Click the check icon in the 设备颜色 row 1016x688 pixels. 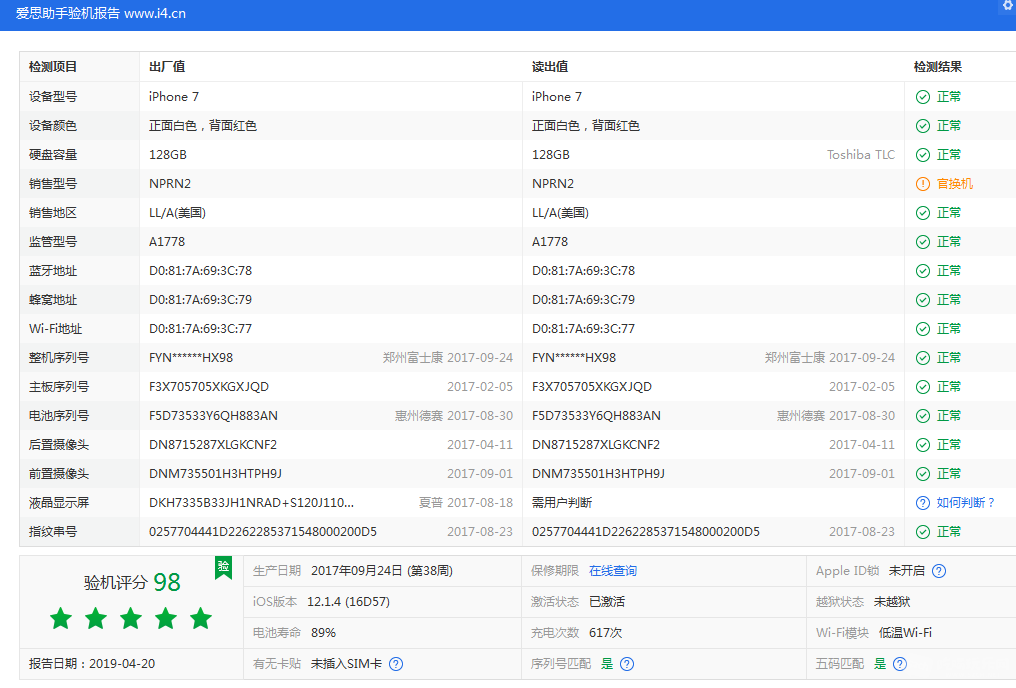[923, 126]
